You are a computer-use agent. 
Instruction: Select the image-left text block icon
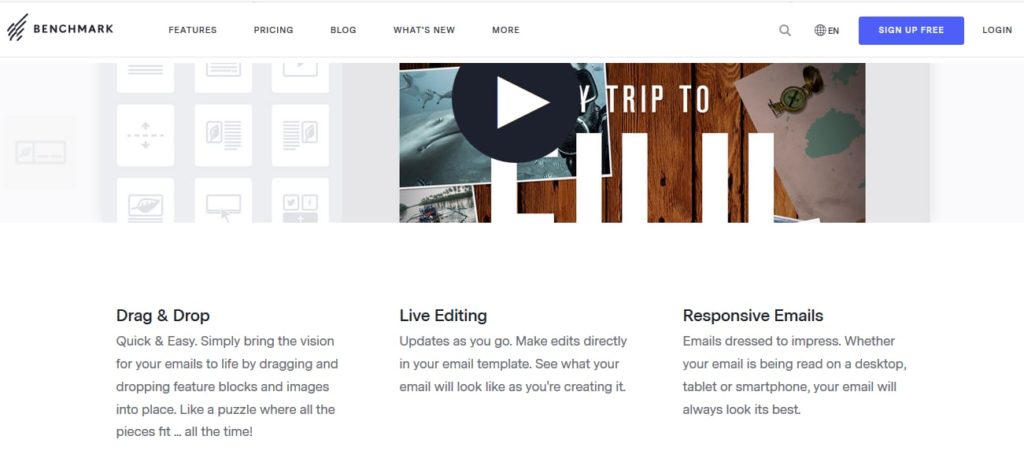(x=223, y=135)
